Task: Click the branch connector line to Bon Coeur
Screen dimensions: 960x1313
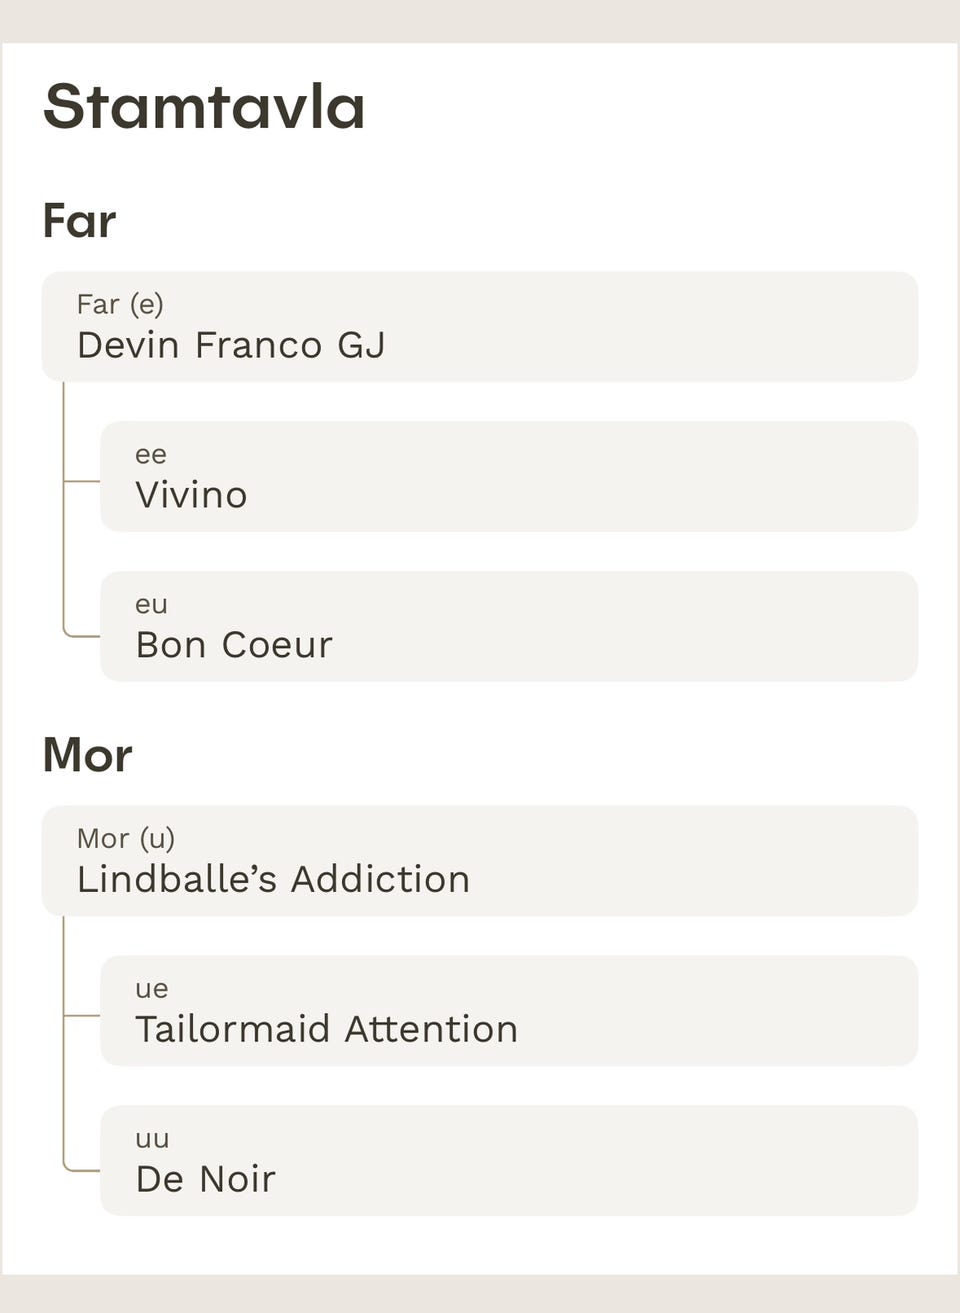Action: point(82,635)
